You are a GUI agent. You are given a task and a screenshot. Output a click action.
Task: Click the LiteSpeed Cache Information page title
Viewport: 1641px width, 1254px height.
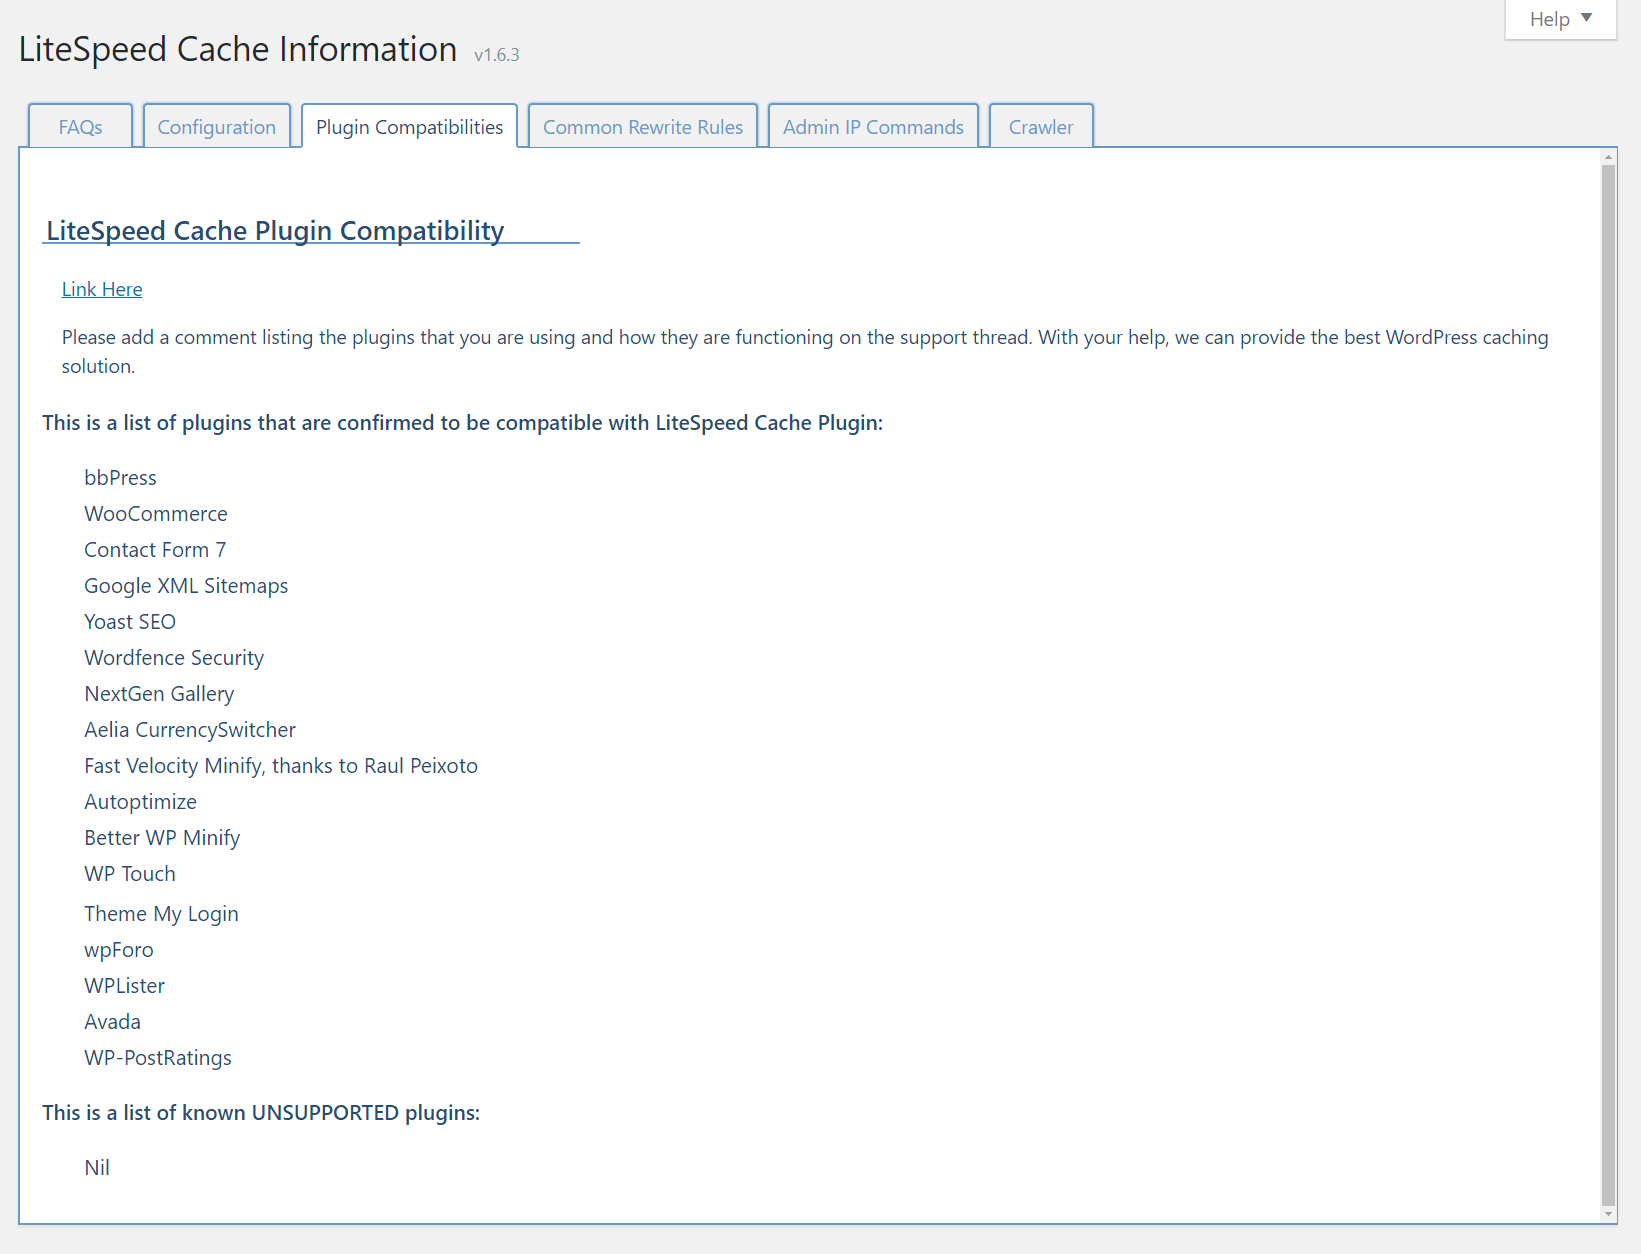coord(238,49)
